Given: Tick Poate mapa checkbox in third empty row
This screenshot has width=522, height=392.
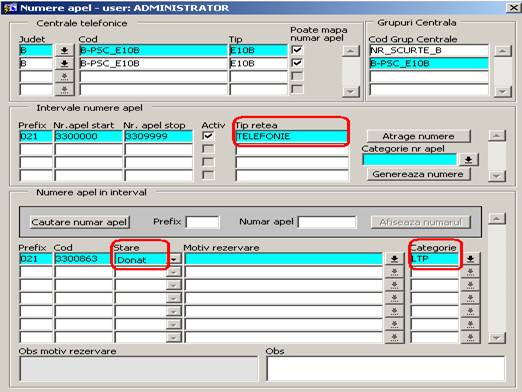Looking at the screenshot, I should click(x=297, y=76).
